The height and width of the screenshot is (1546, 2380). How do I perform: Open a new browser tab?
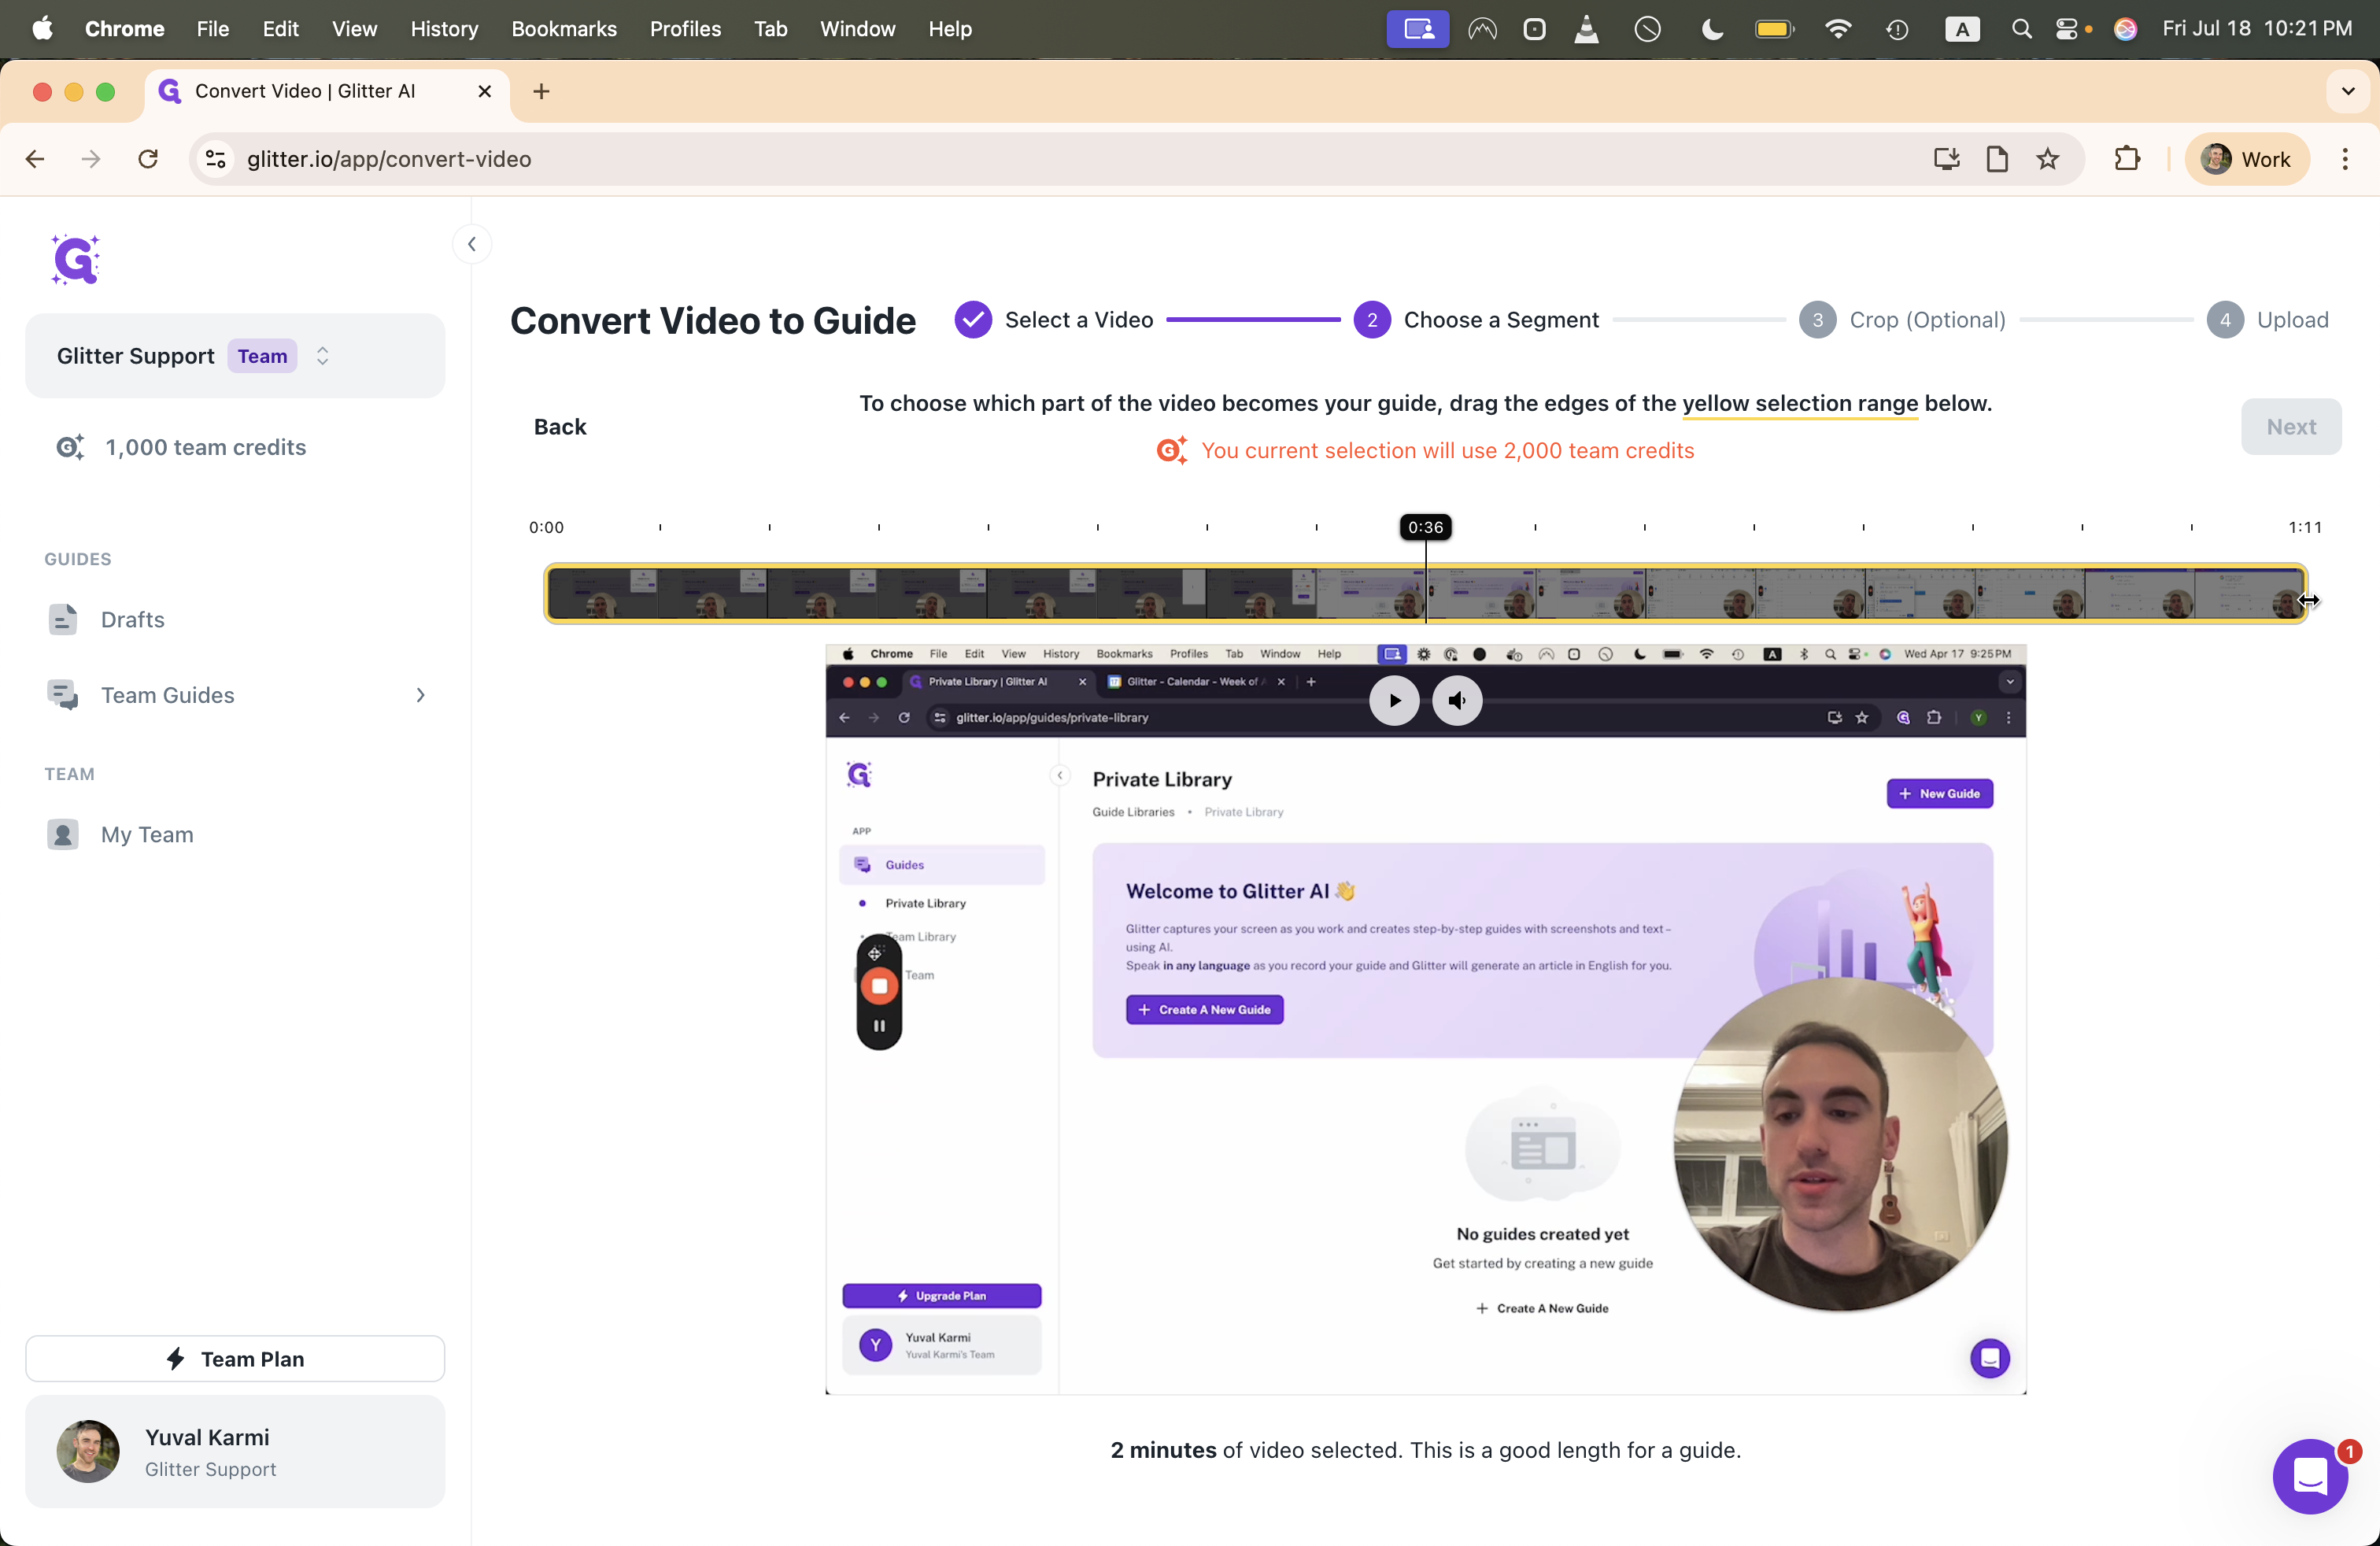pos(541,91)
